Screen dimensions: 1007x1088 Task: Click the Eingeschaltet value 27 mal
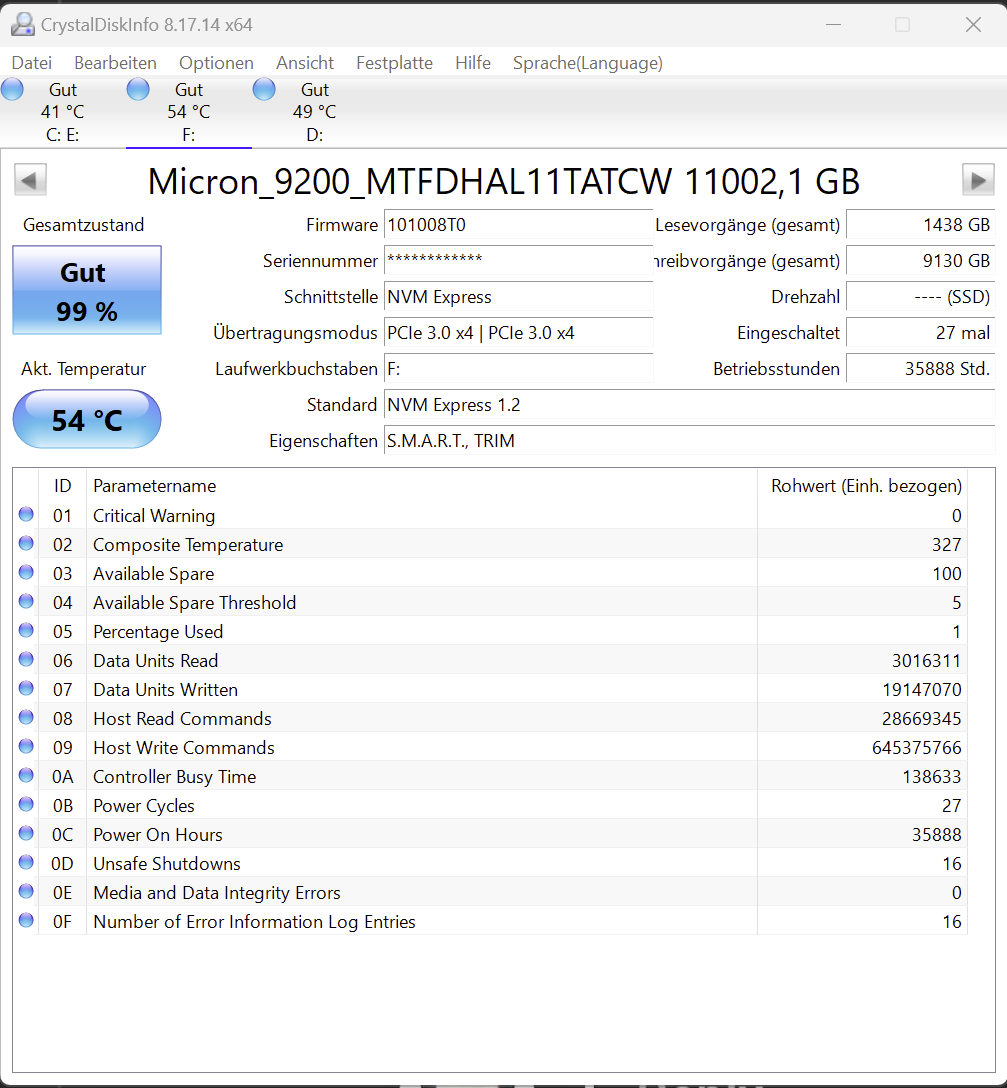920,333
